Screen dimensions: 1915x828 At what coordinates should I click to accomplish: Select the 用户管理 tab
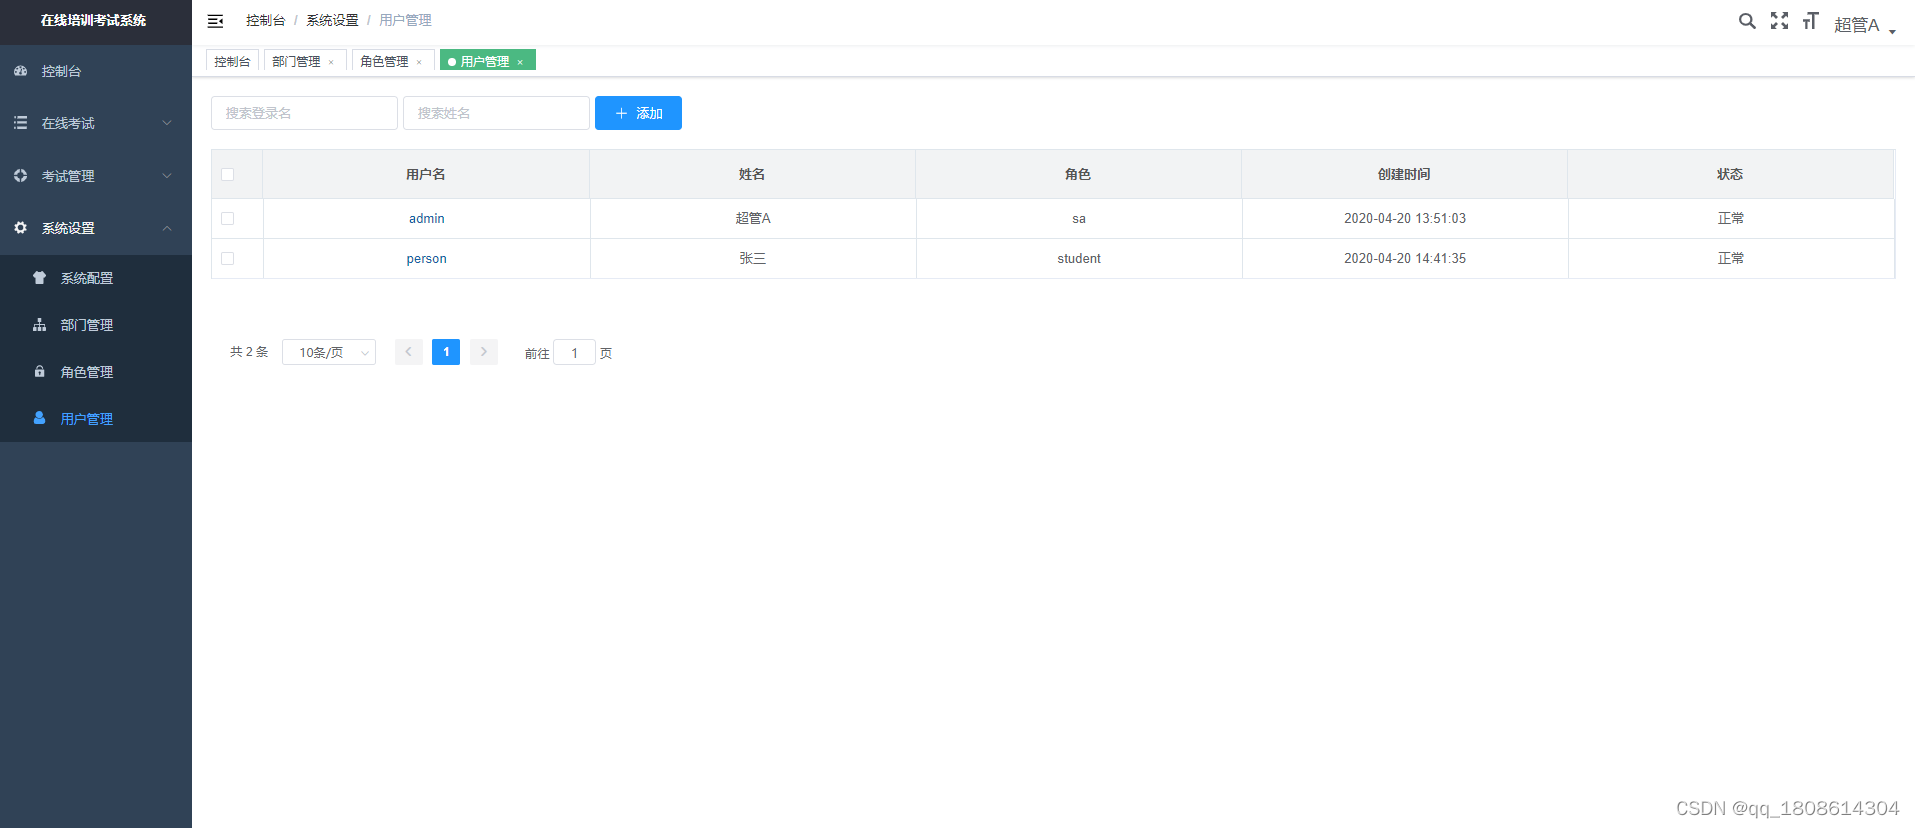(x=485, y=61)
